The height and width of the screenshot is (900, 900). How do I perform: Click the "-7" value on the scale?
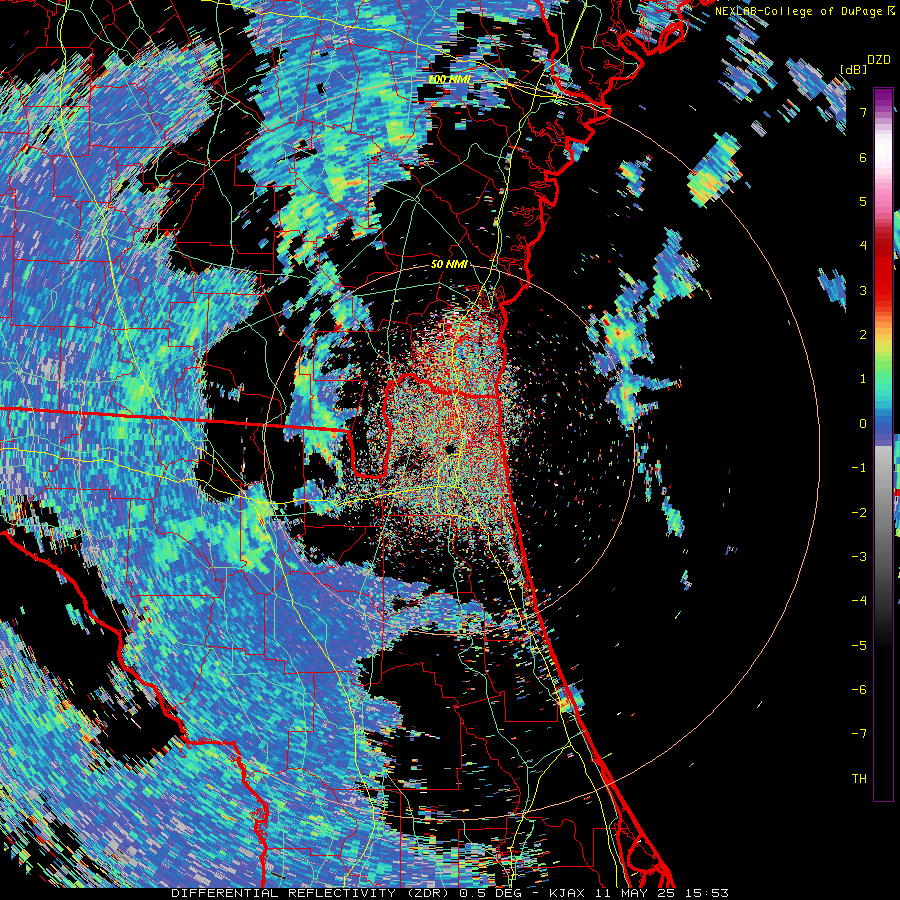point(859,734)
